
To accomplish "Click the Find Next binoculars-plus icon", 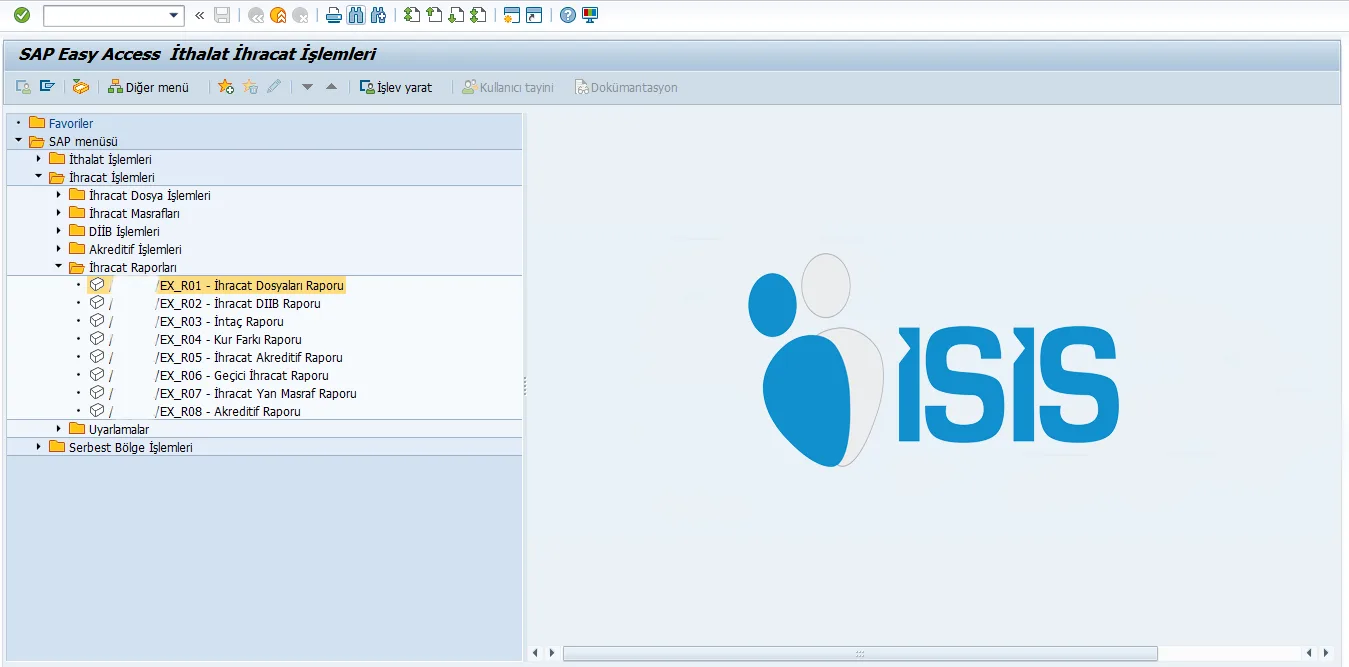I will tap(378, 15).
